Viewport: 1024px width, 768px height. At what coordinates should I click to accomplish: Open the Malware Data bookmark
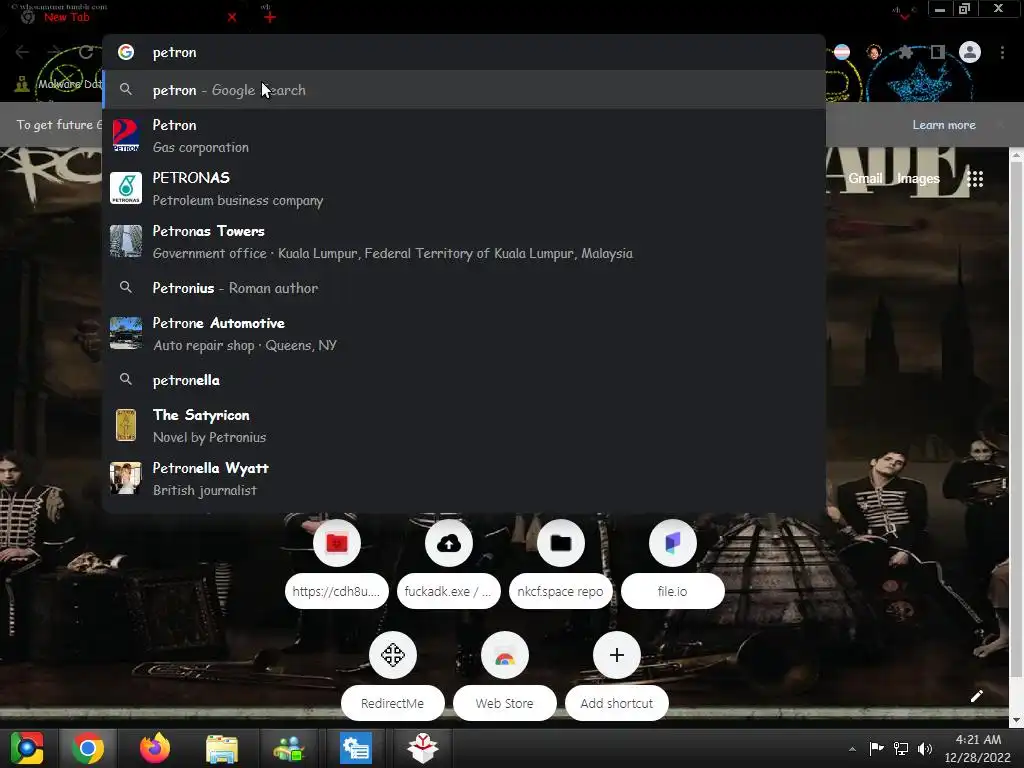coord(60,84)
